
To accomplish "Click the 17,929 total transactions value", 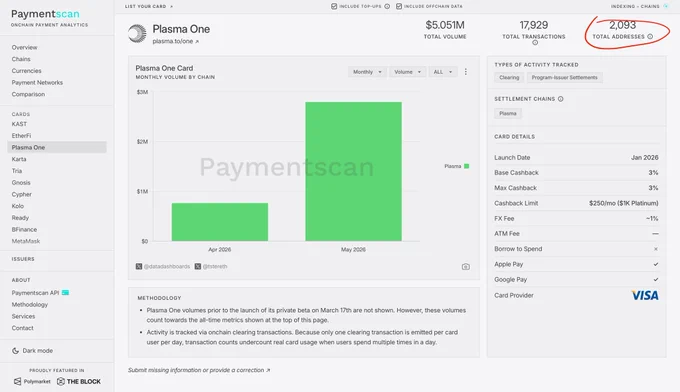I will [x=534, y=25].
